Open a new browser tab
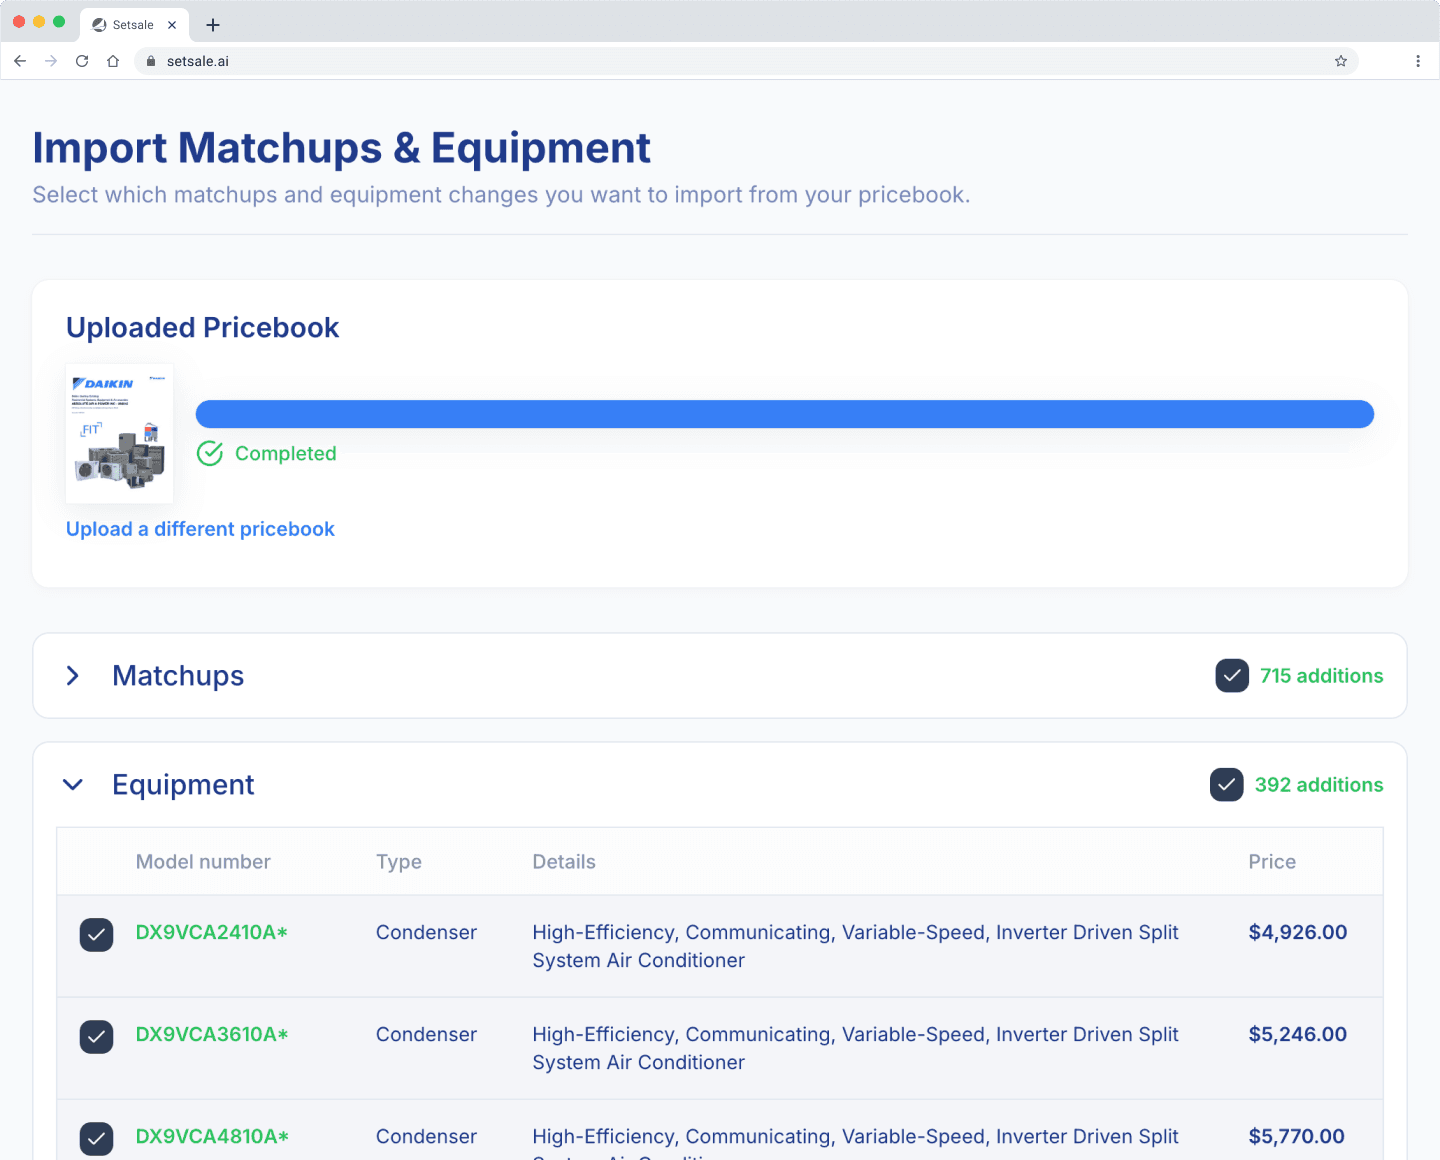This screenshot has height=1160, width=1440. 213,25
